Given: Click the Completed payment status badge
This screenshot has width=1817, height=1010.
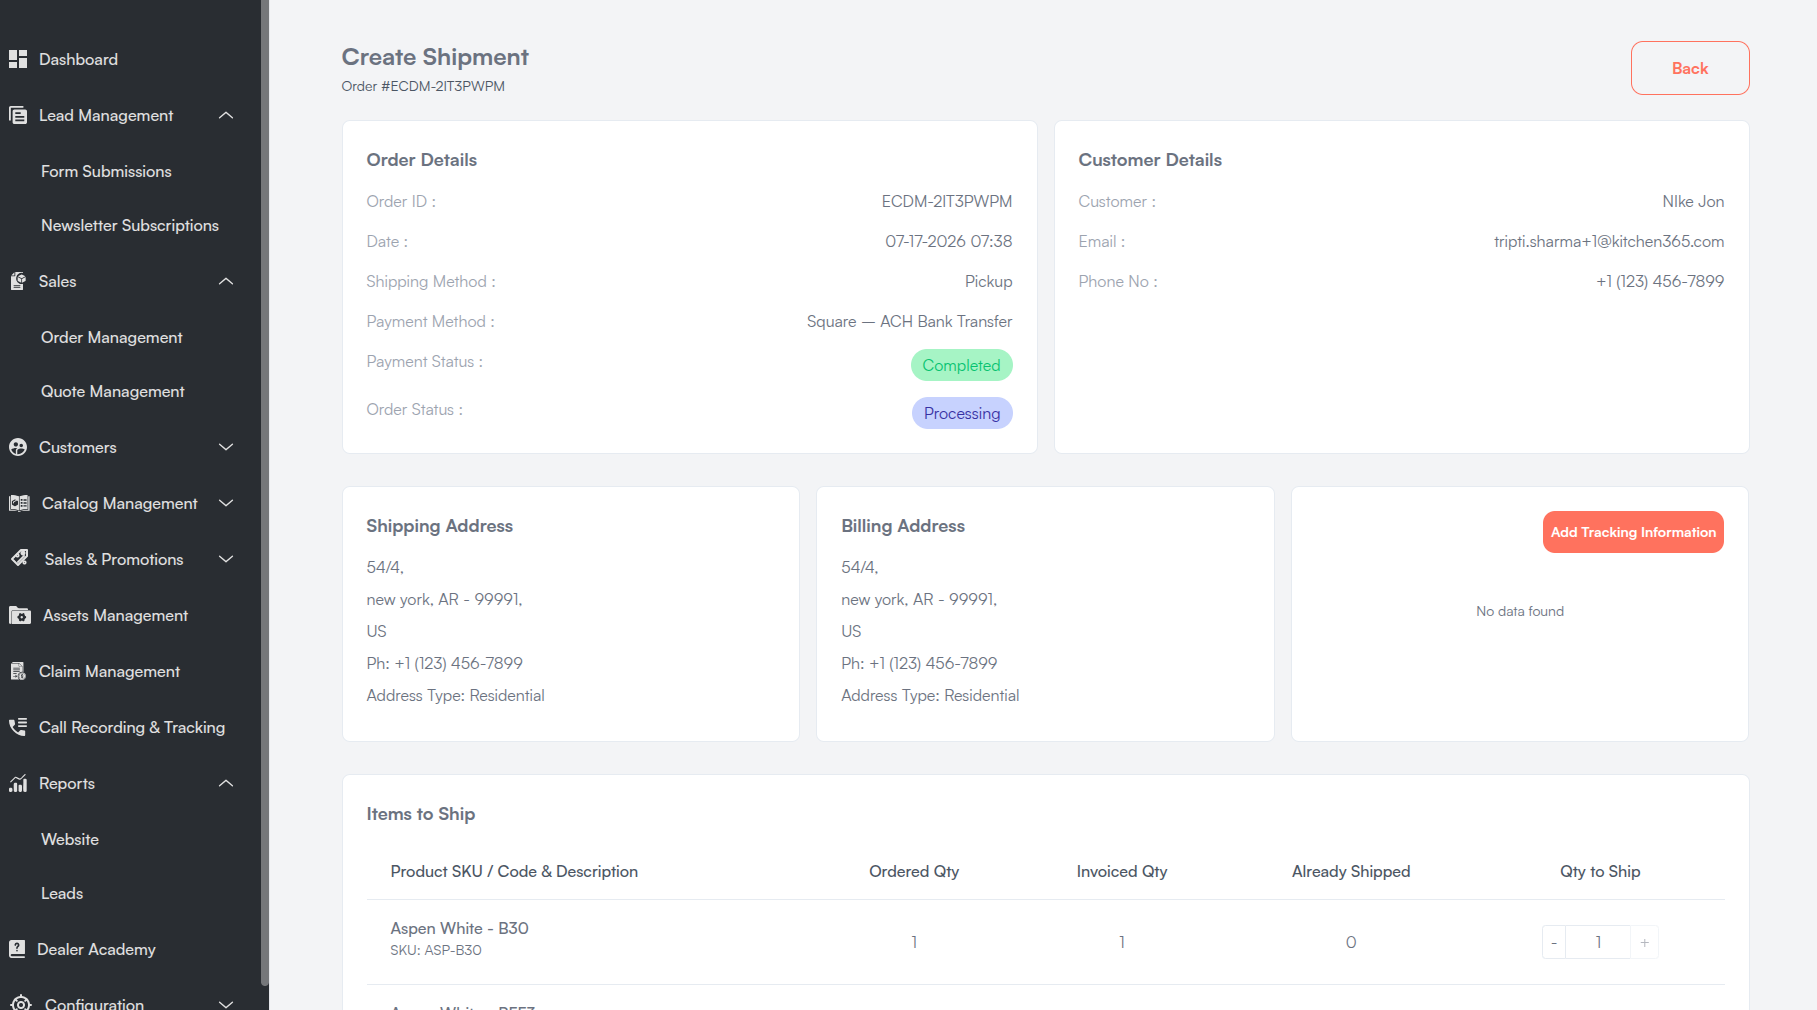Looking at the screenshot, I should point(961,365).
